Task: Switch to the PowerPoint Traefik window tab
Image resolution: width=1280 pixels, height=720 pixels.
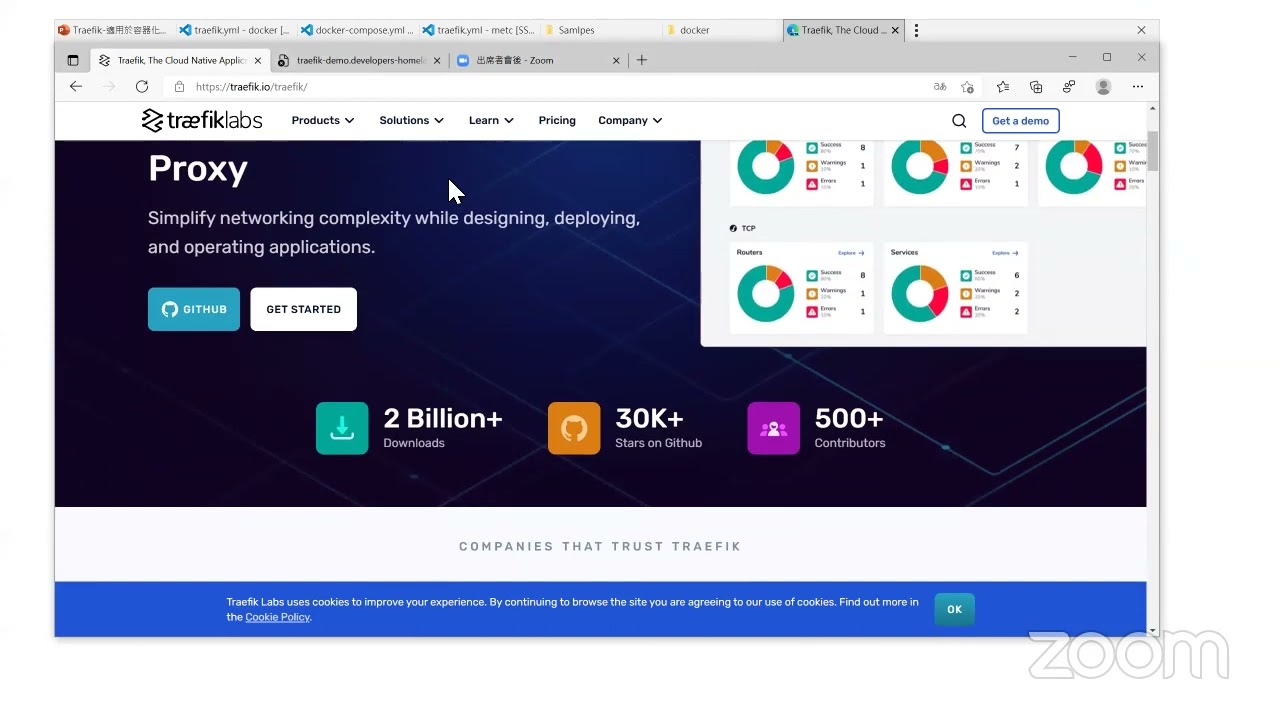Action: (113, 30)
